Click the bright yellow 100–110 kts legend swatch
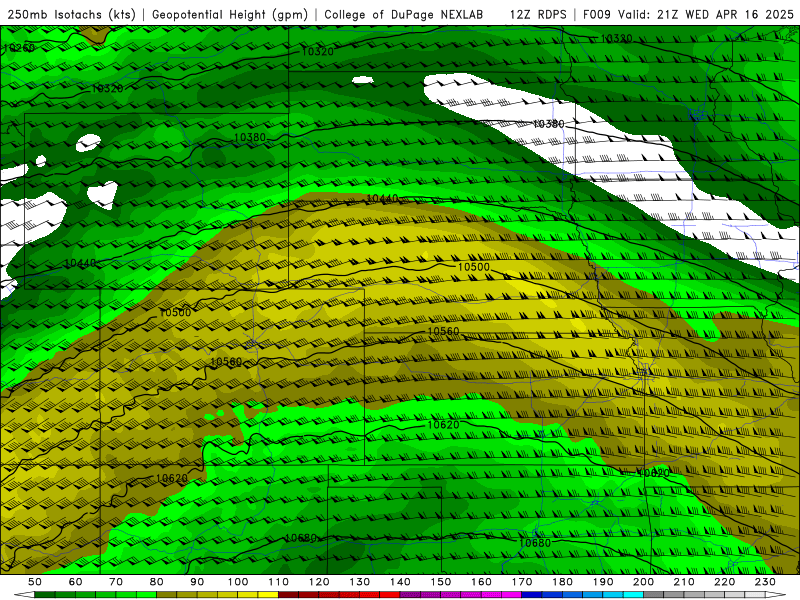This screenshot has height=600, width=800. (258, 595)
